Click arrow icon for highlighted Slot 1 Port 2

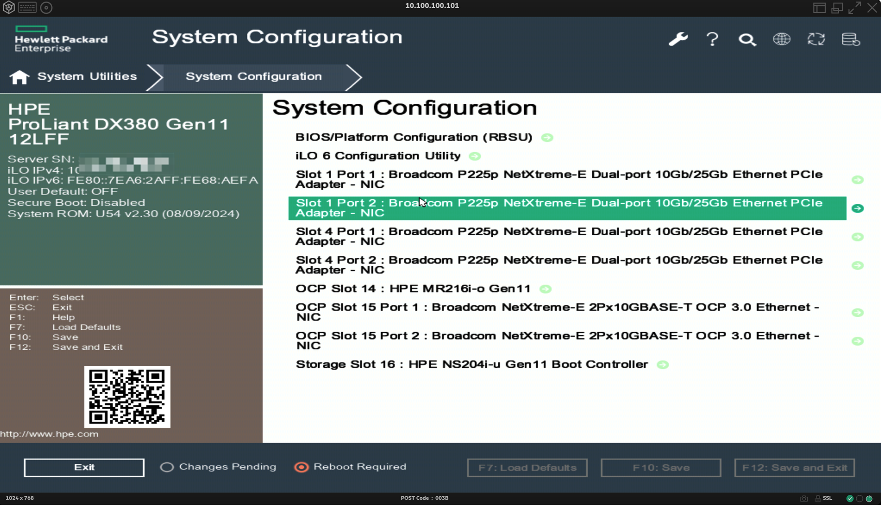(857, 208)
